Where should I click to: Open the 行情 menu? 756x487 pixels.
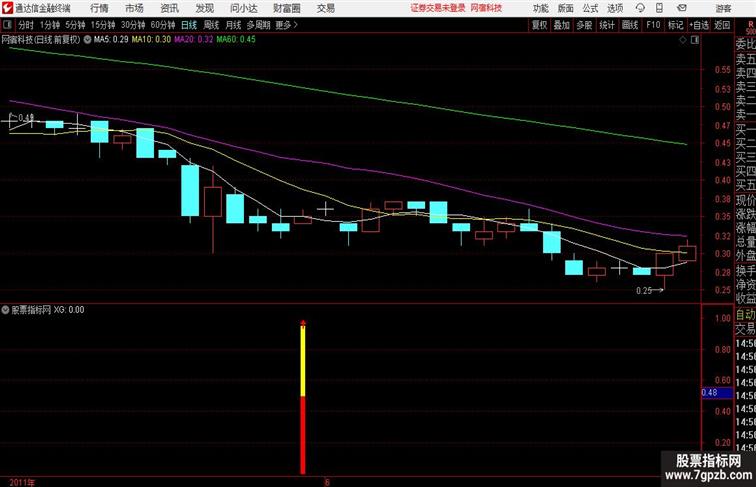(99, 8)
